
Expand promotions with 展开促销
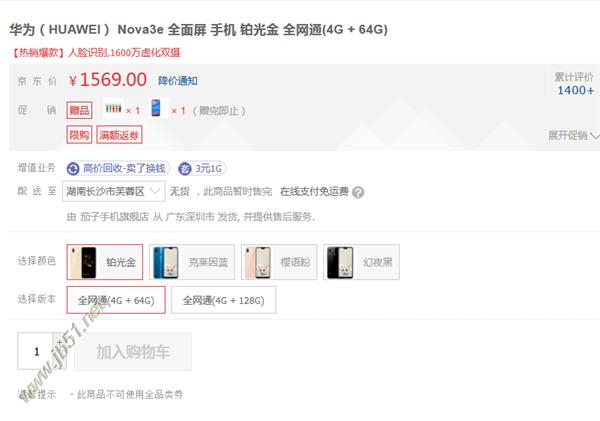pyautogui.click(x=573, y=135)
